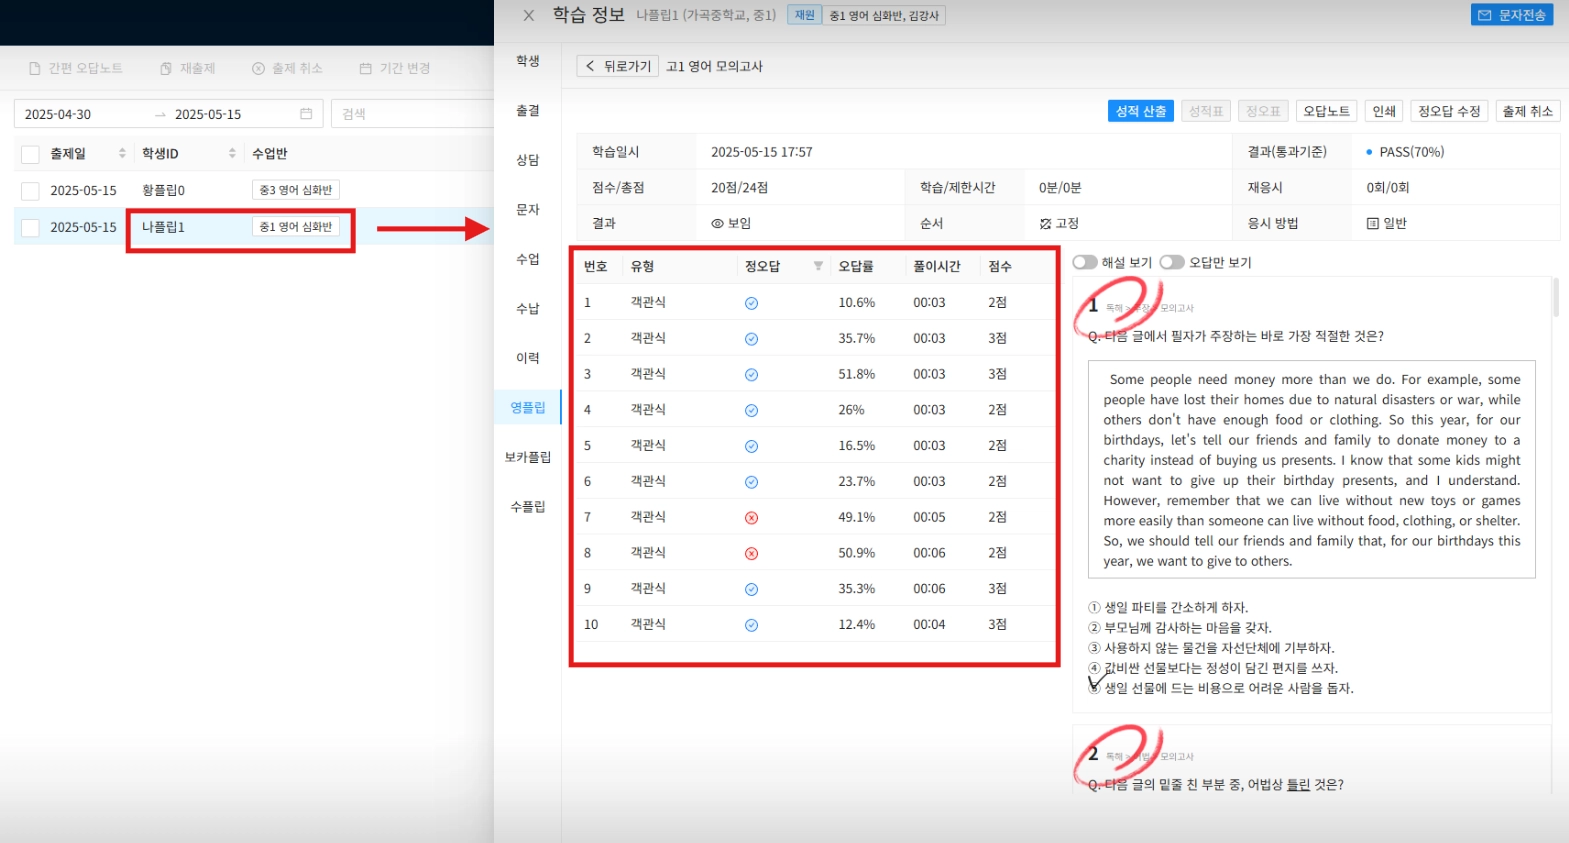
Task: Click the 일반 icon beside 응시 방법
Action: point(1373,224)
